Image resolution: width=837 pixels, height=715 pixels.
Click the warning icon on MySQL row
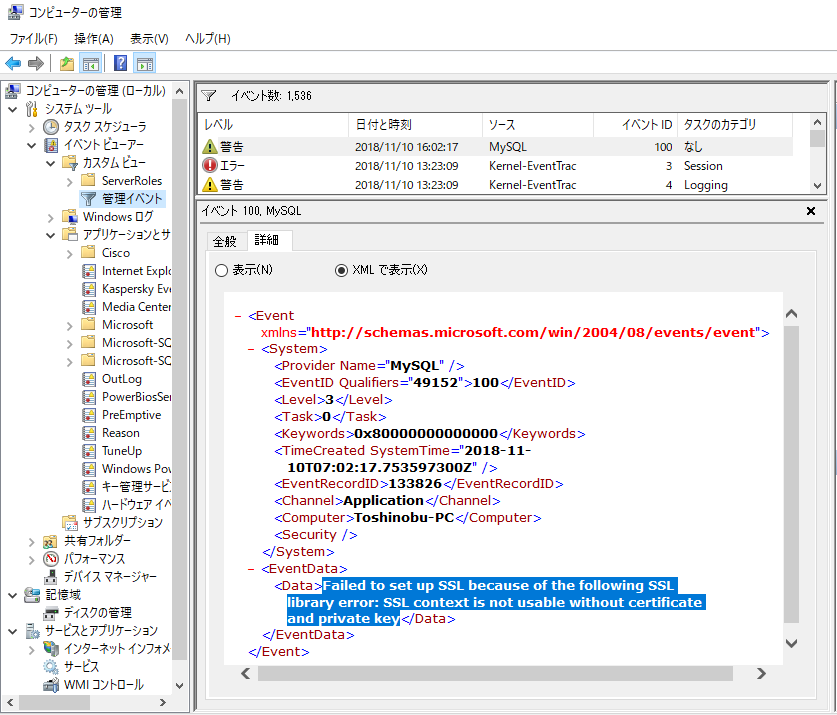[210, 147]
